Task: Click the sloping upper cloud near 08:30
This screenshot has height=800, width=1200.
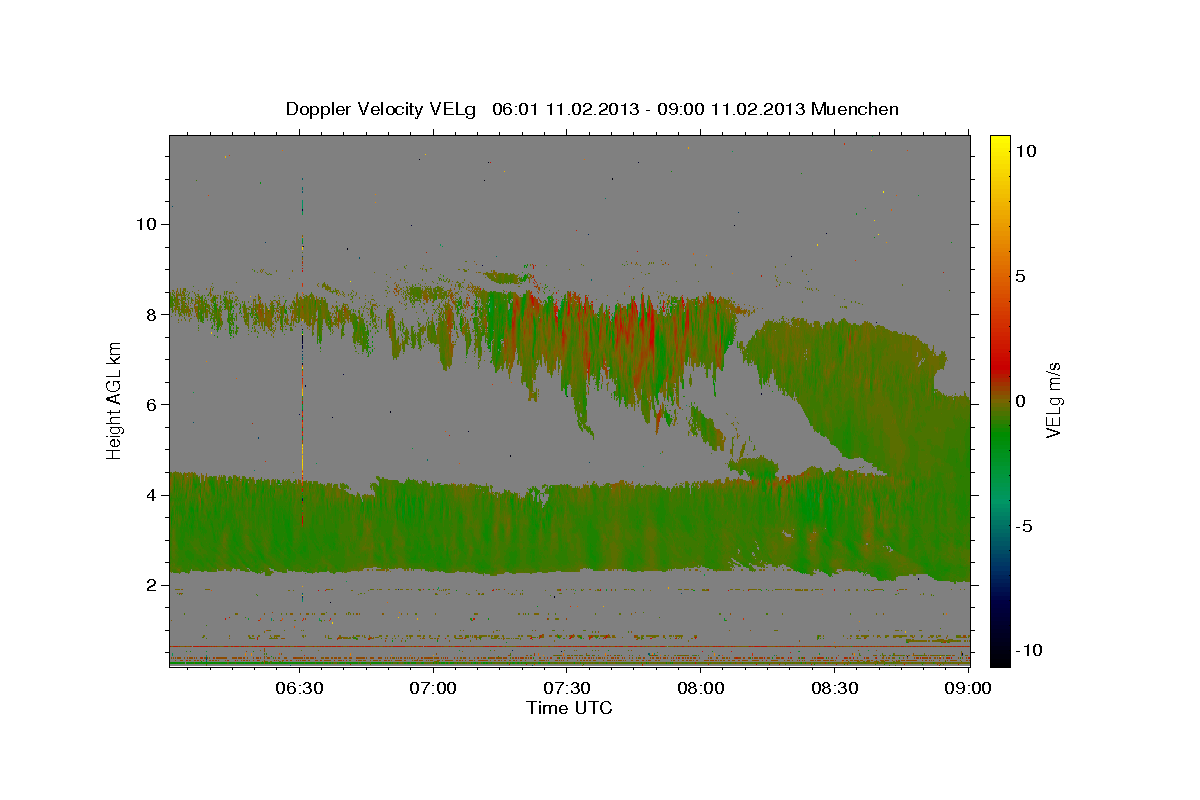Action: coord(850,390)
